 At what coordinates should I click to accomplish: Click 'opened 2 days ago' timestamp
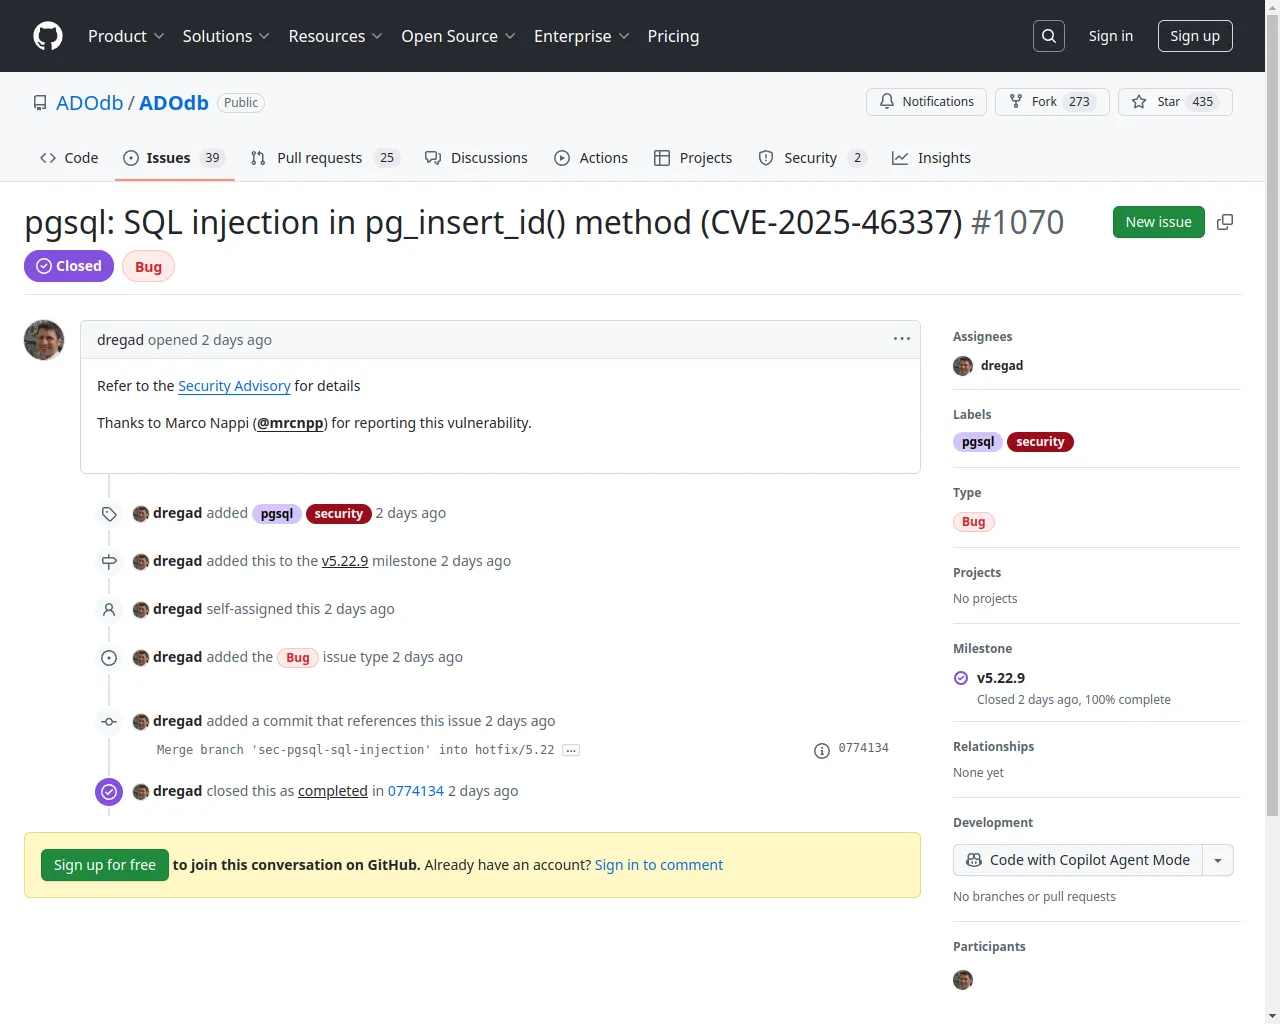point(210,340)
